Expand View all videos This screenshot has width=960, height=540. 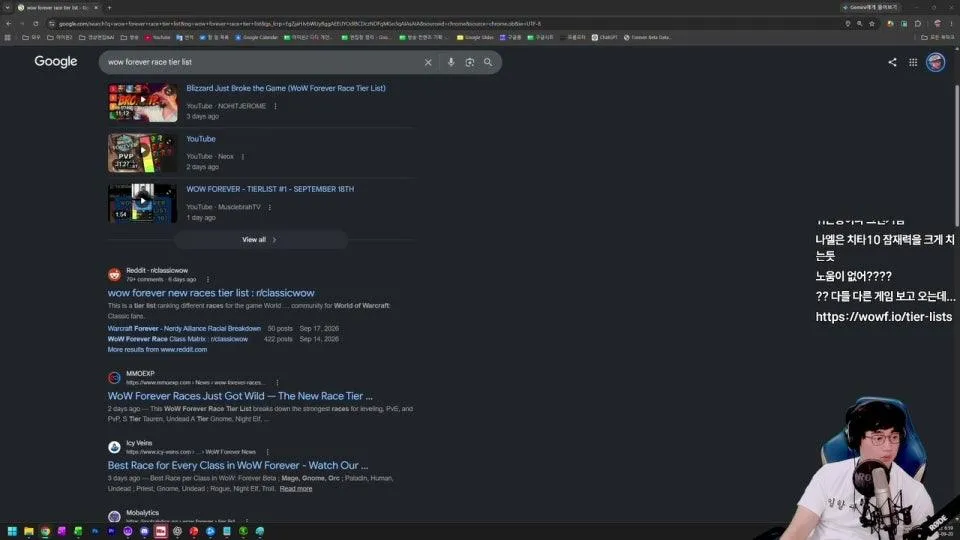(x=260, y=240)
